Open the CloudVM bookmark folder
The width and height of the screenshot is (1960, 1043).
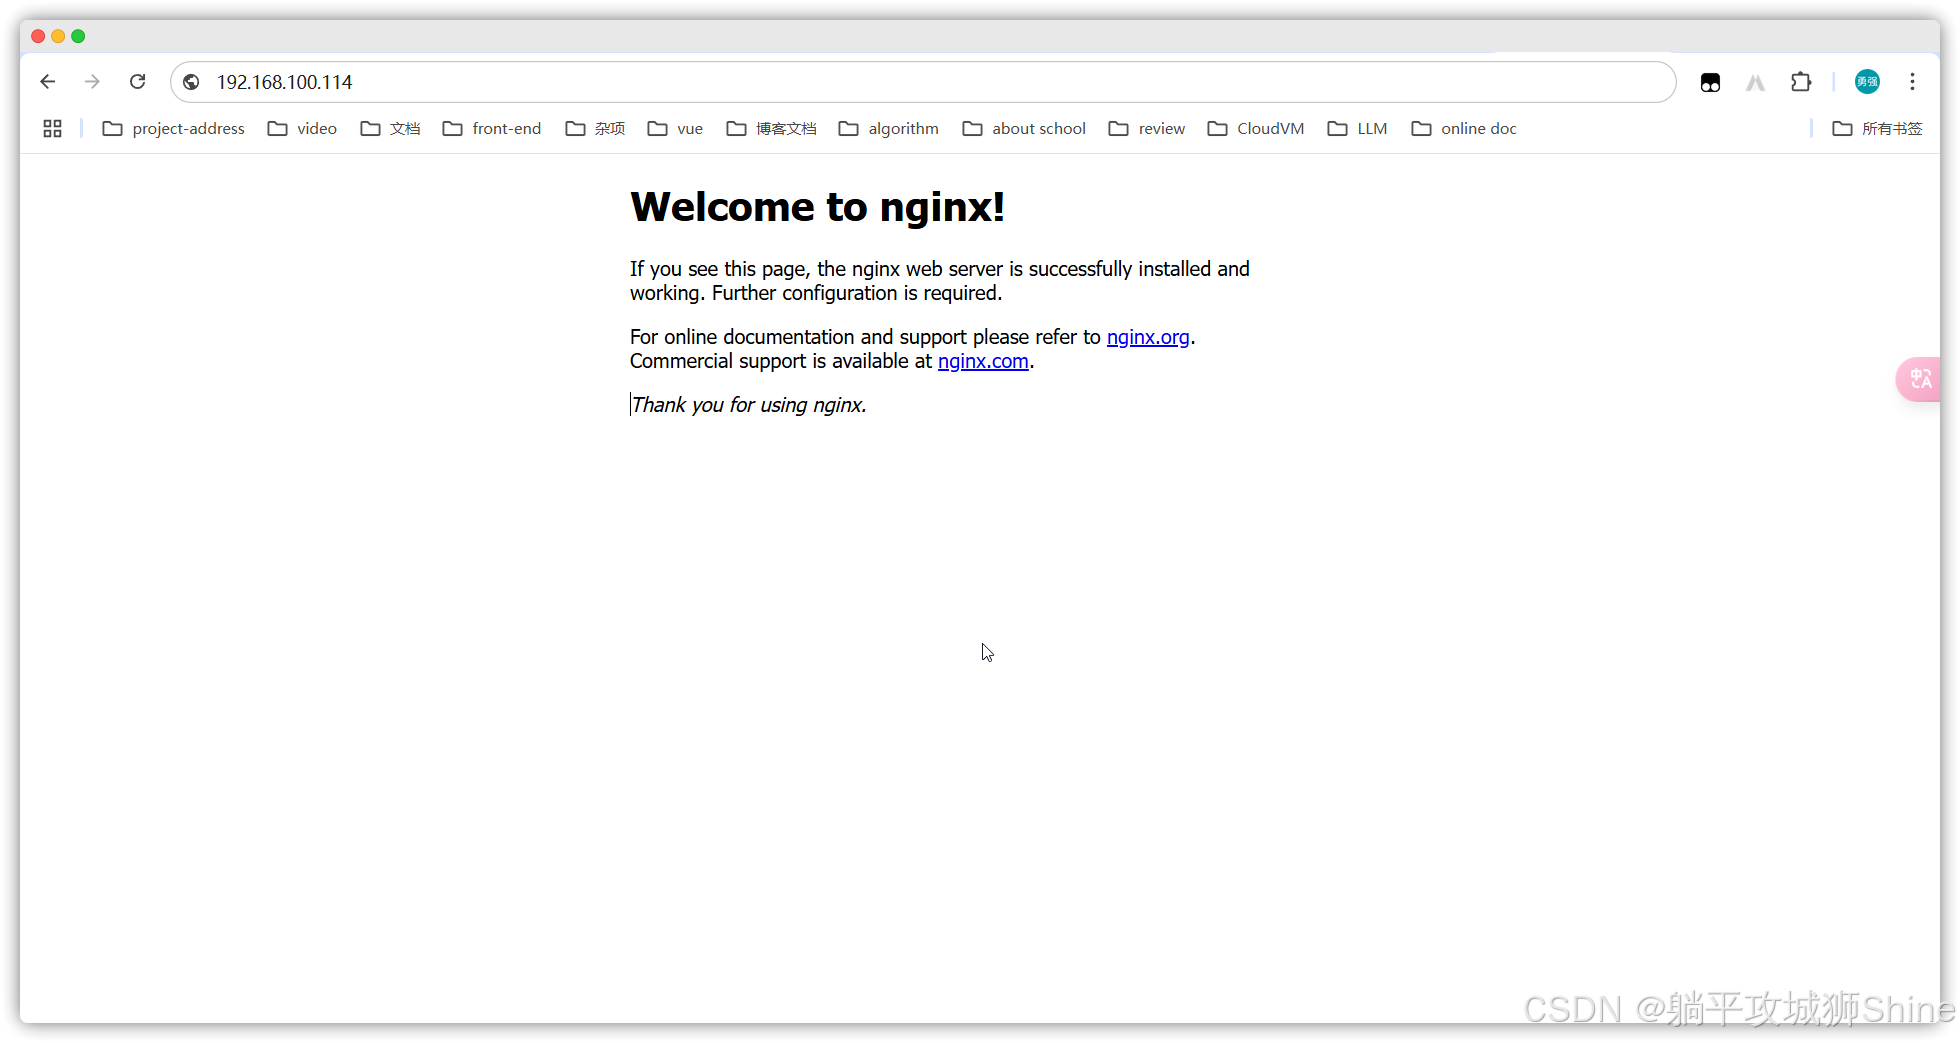pyautogui.click(x=1255, y=128)
